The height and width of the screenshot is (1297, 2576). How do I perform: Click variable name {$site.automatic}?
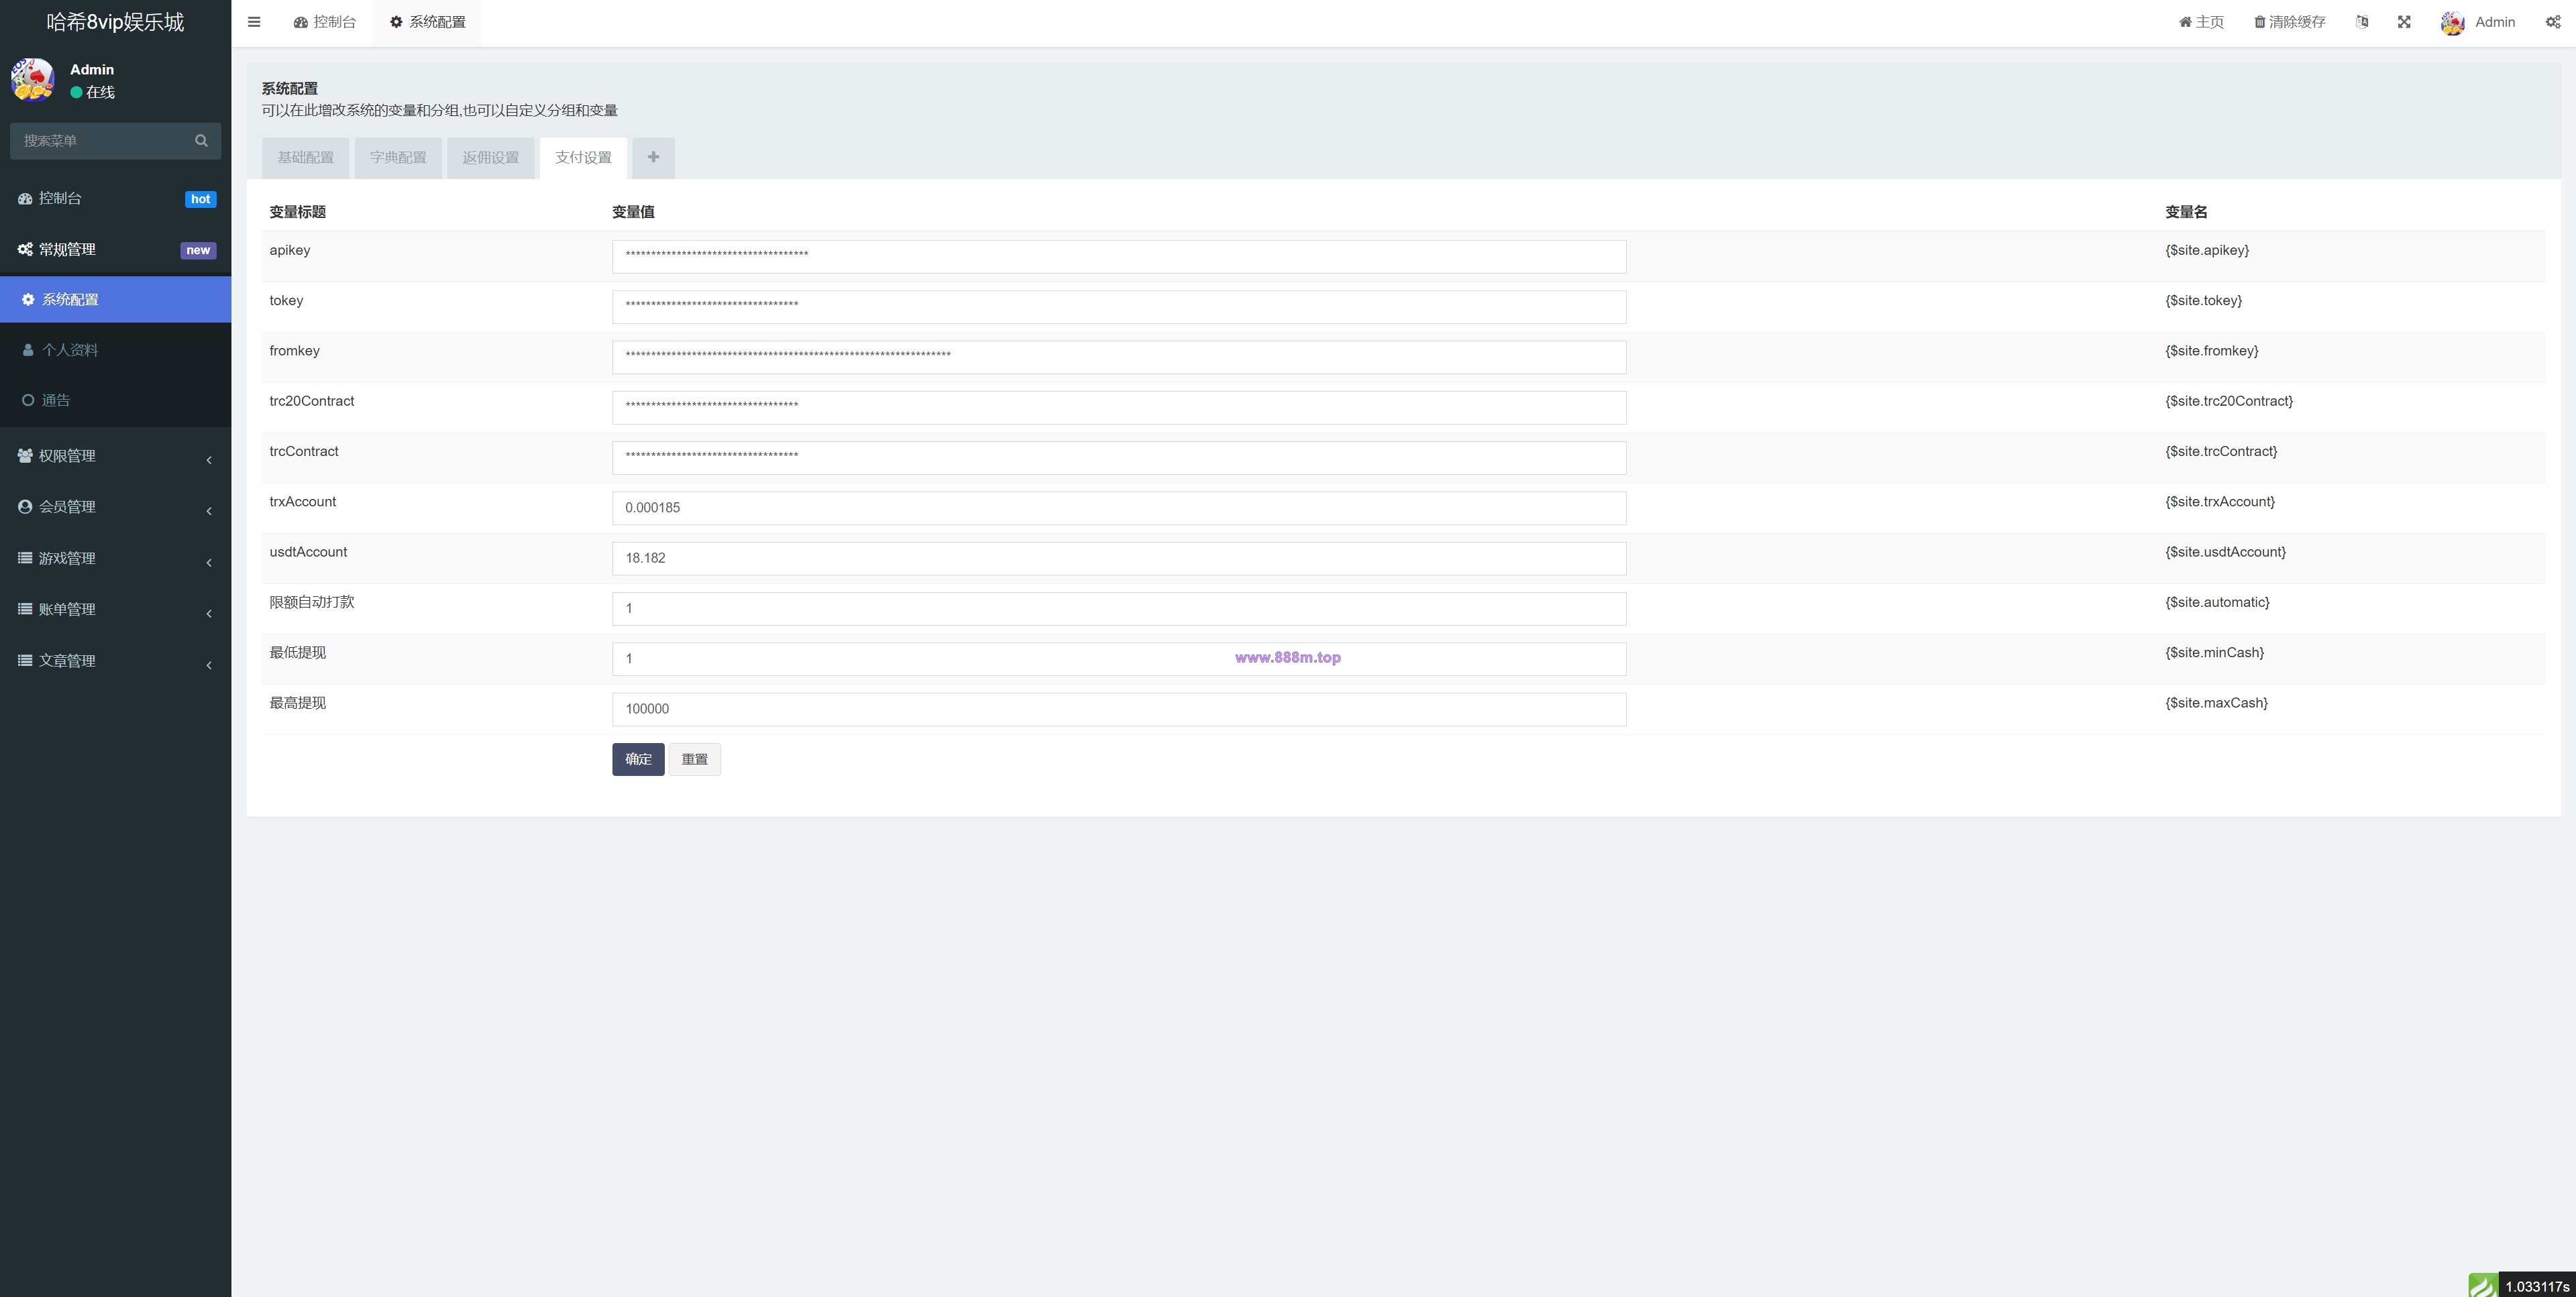[x=2217, y=602]
